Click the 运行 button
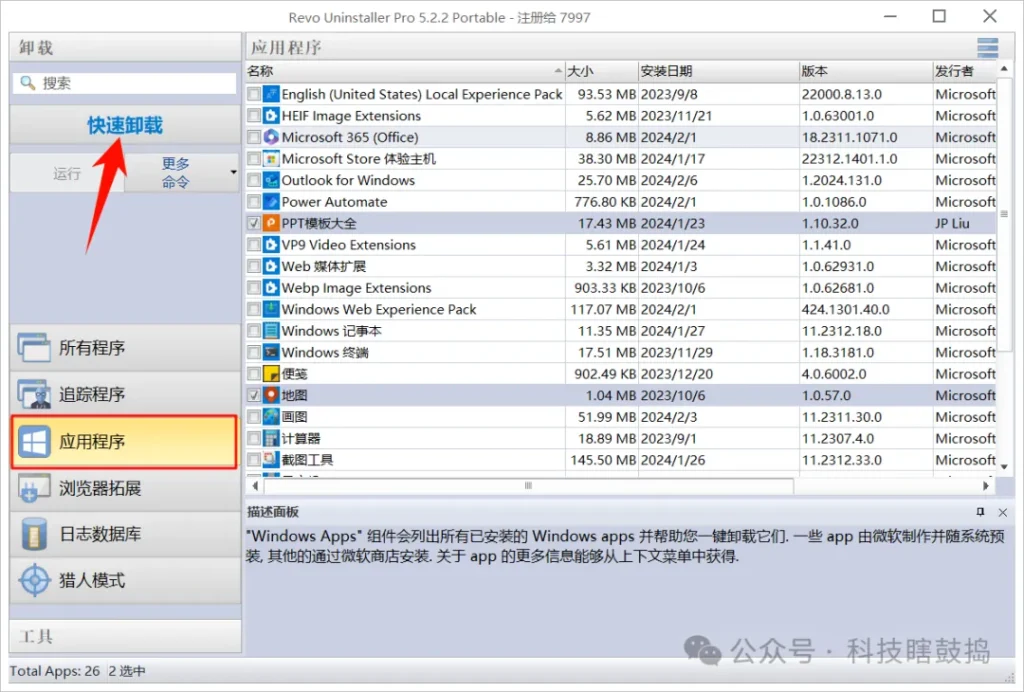This screenshot has width=1024, height=692. (67, 173)
